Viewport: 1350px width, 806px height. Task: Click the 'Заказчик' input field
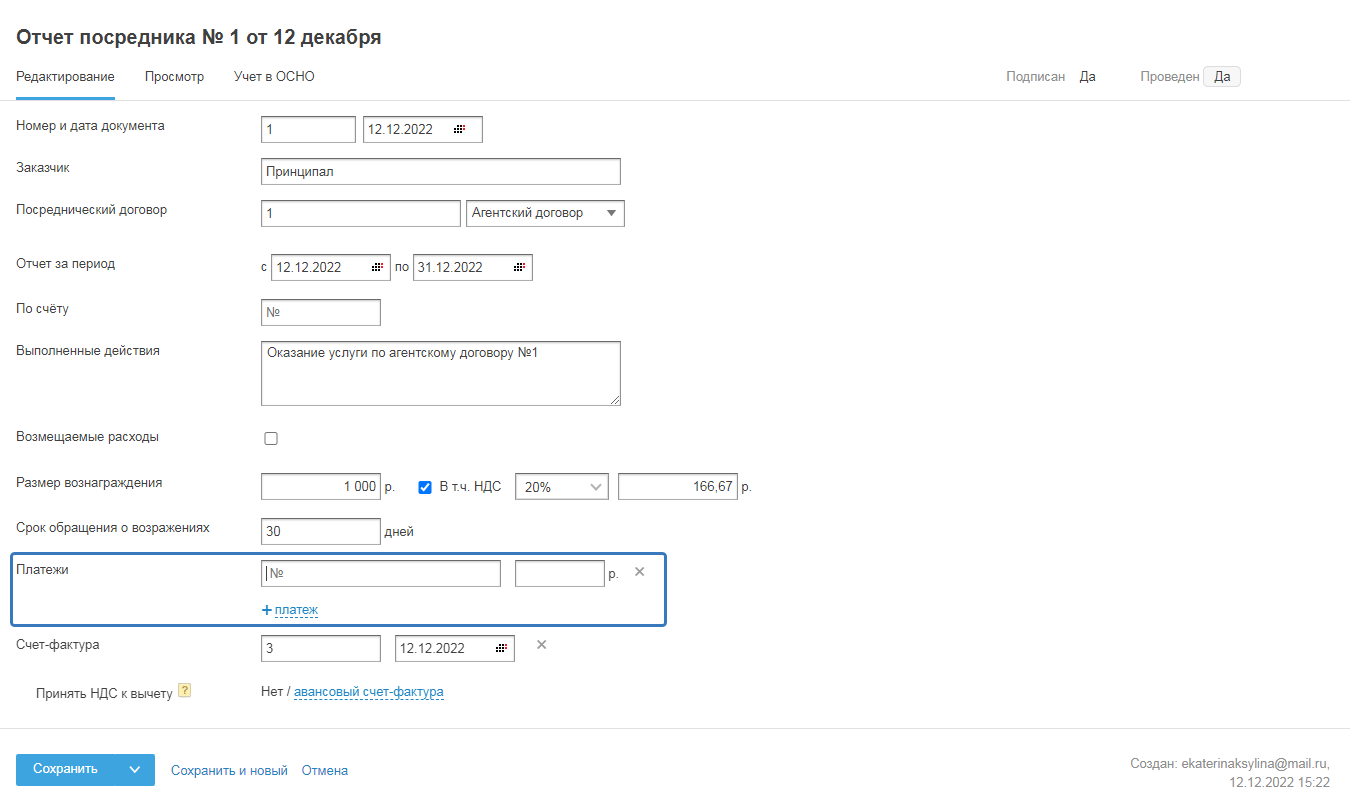click(x=440, y=172)
